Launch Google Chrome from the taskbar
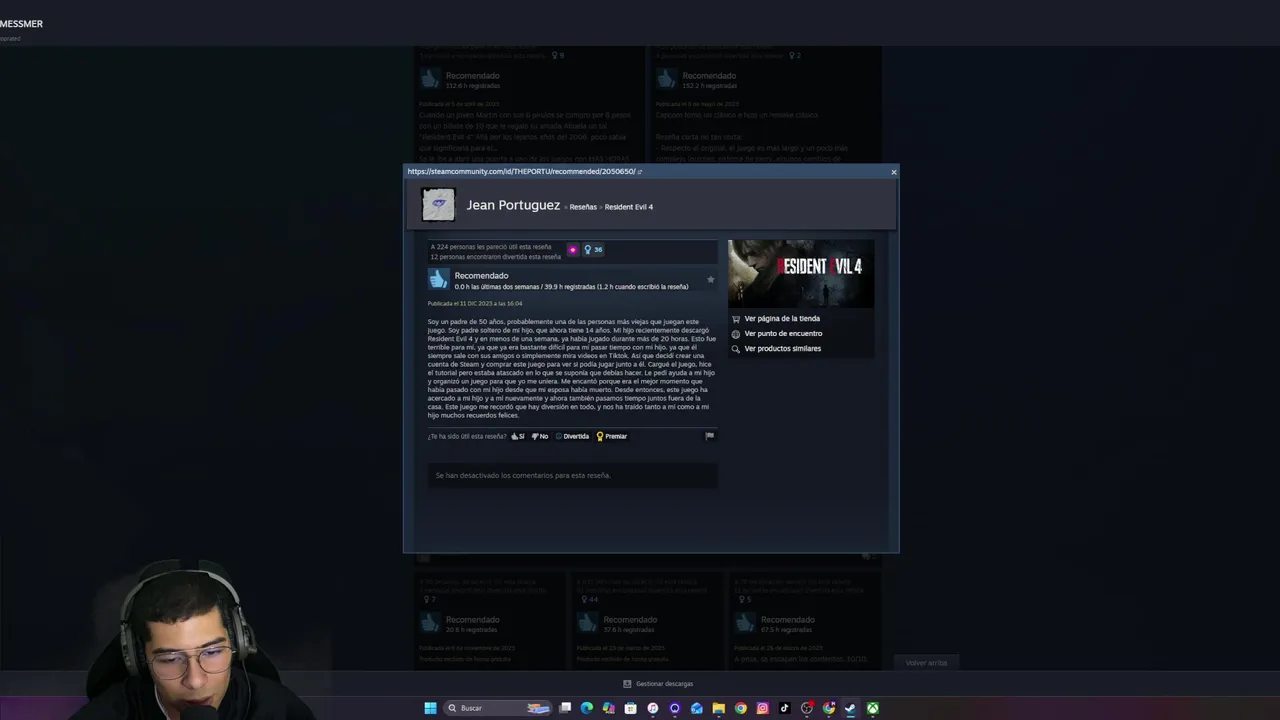 click(741, 708)
